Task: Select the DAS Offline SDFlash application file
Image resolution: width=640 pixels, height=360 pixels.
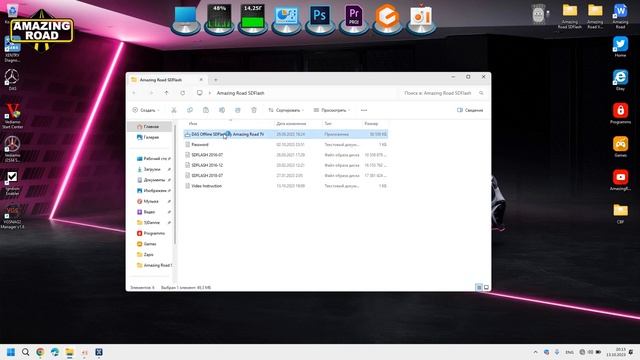Action: point(286,134)
